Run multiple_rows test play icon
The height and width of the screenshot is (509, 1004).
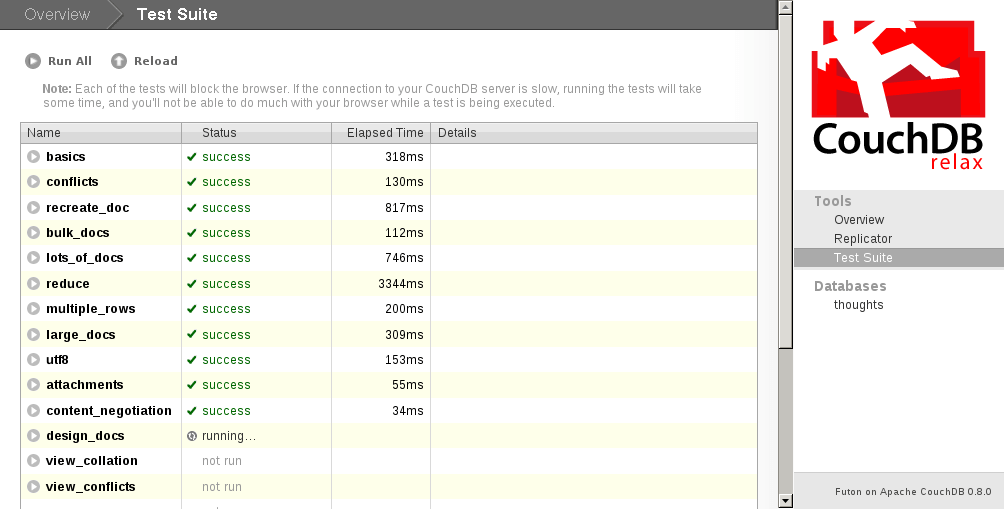[x=33, y=309]
